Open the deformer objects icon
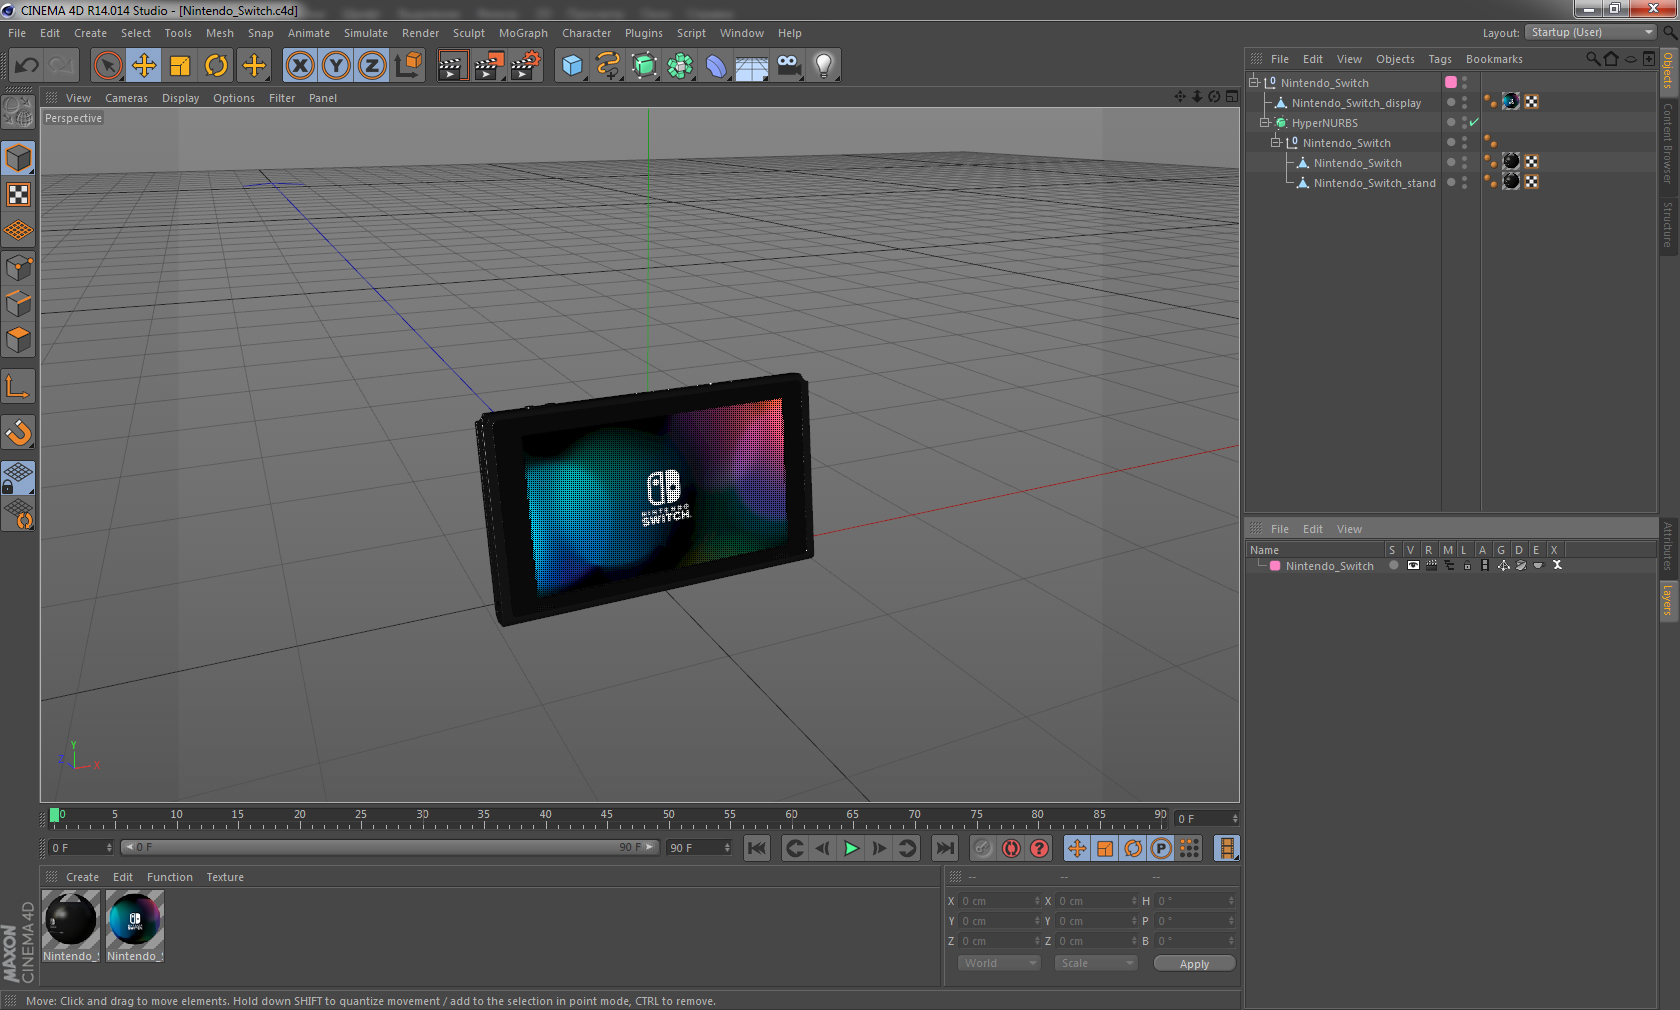This screenshot has width=1680, height=1010. [716, 66]
